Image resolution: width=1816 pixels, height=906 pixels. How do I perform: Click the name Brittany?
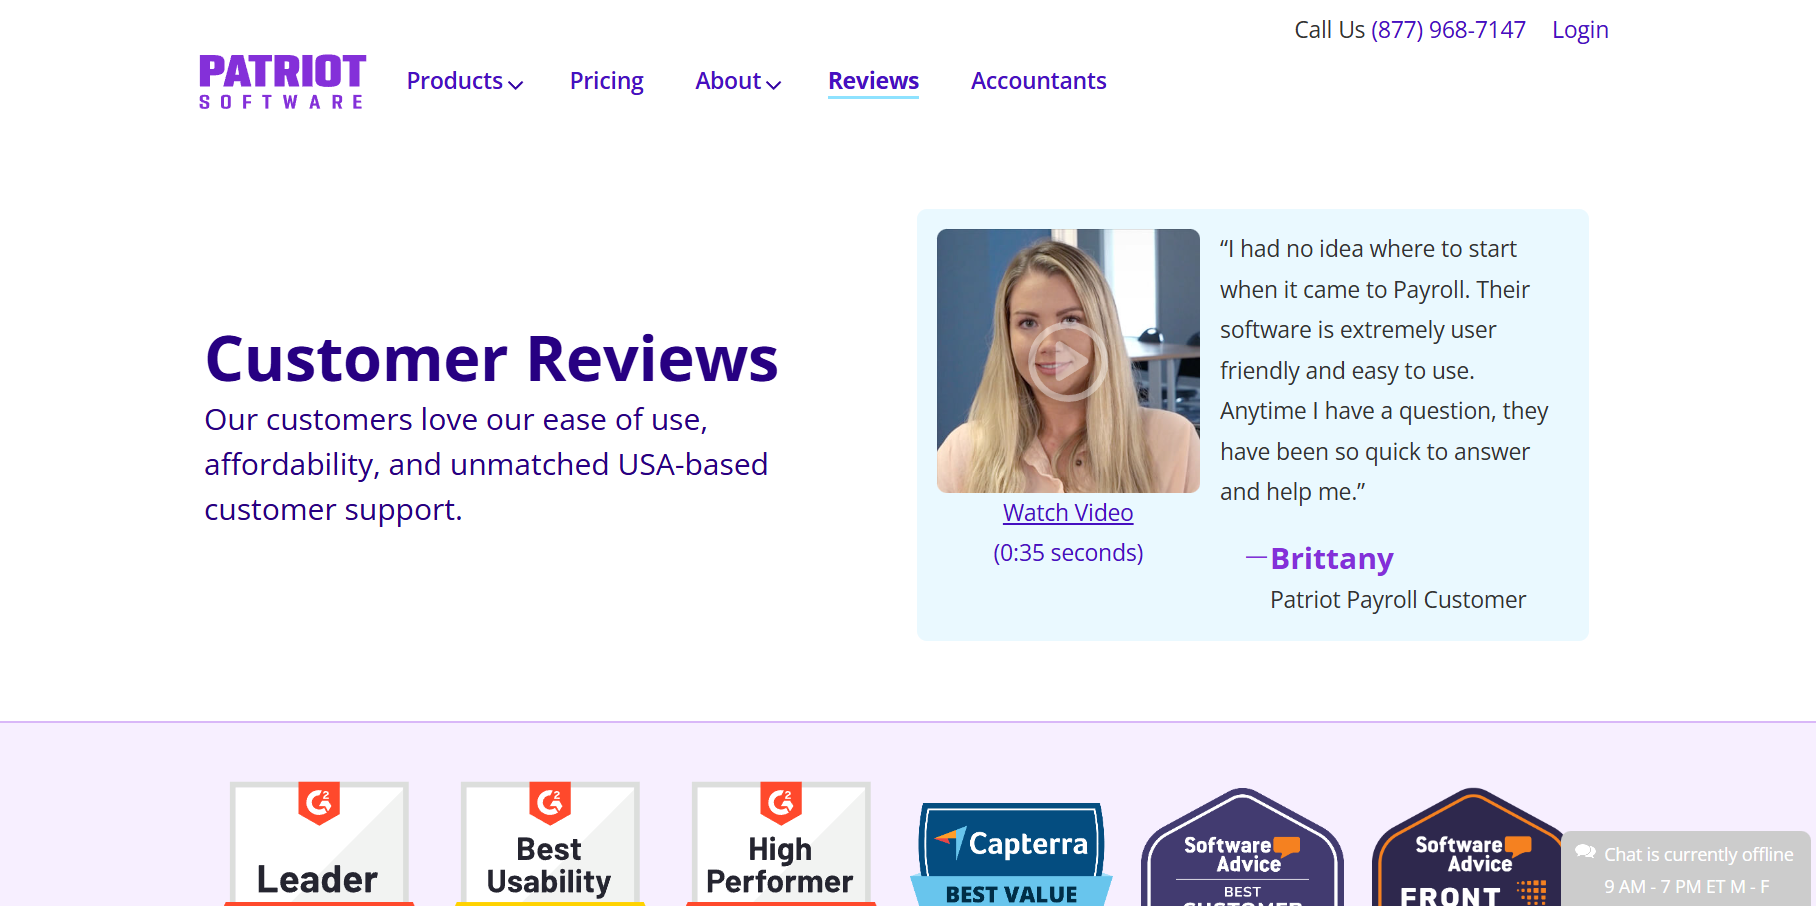click(1332, 559)
